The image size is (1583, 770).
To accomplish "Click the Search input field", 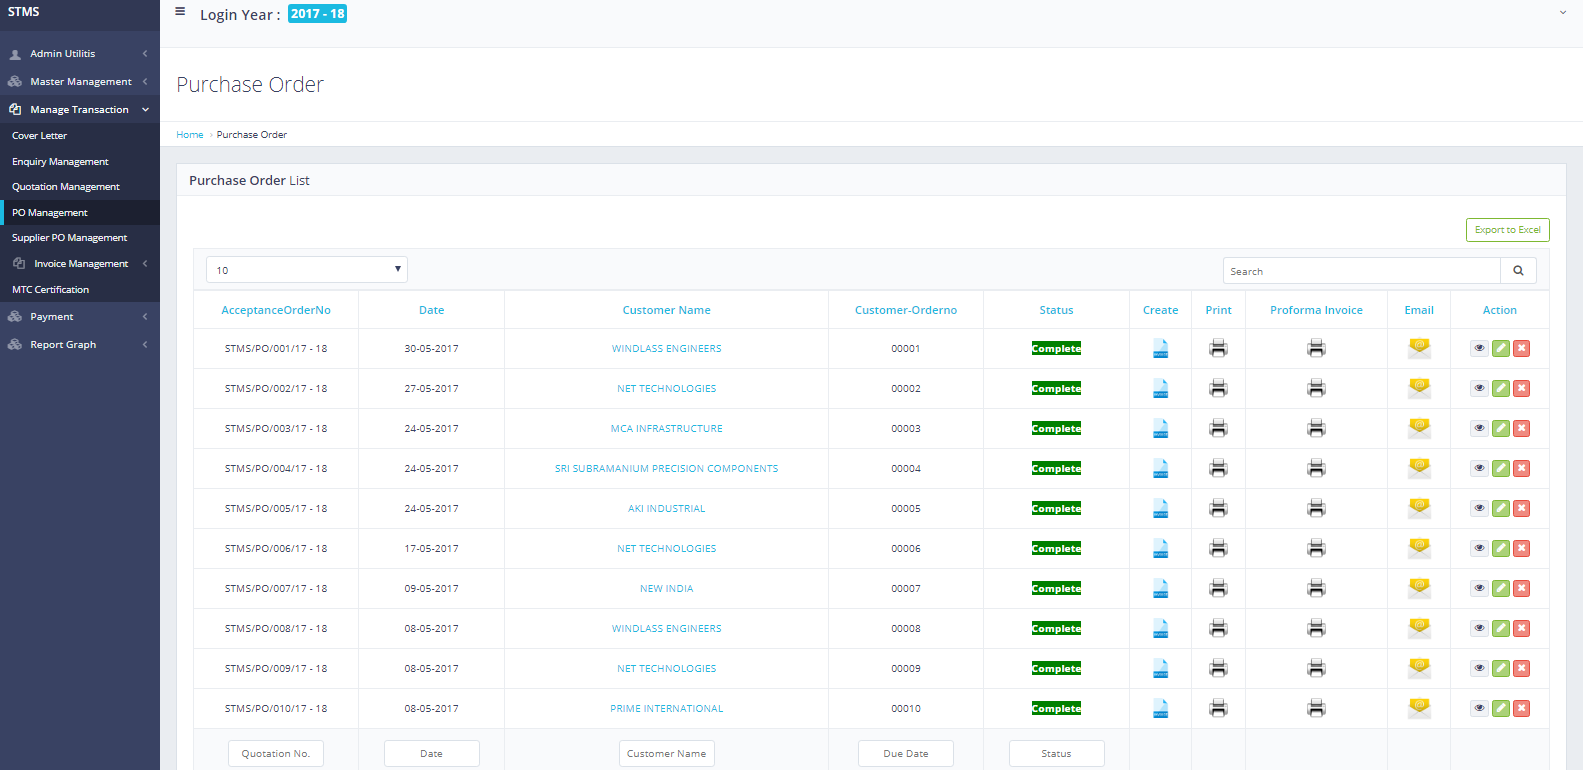I will 1360,271.
